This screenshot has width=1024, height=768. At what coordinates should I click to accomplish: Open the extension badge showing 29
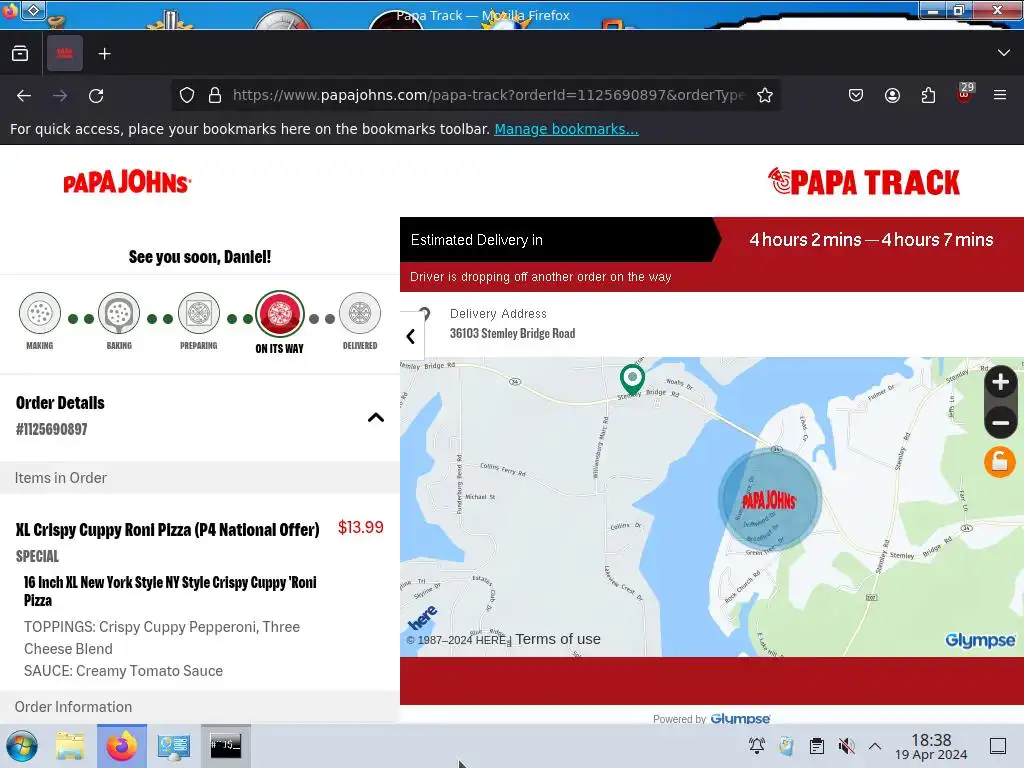pyautogui.click(x=965, y=93)
